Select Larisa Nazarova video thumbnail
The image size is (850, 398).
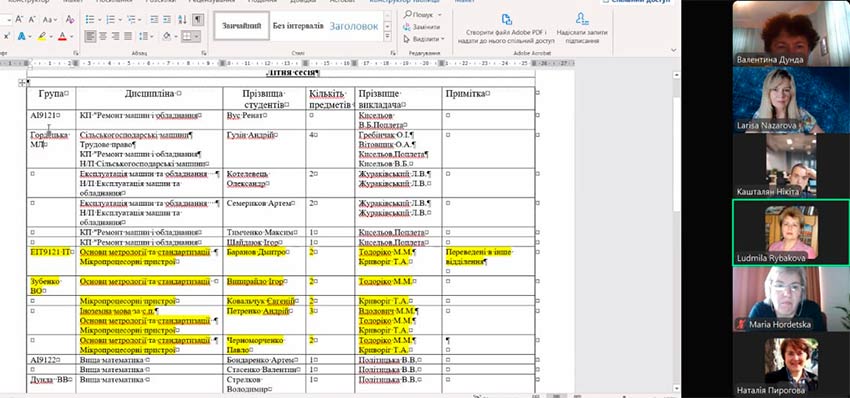tap(791, 100)
